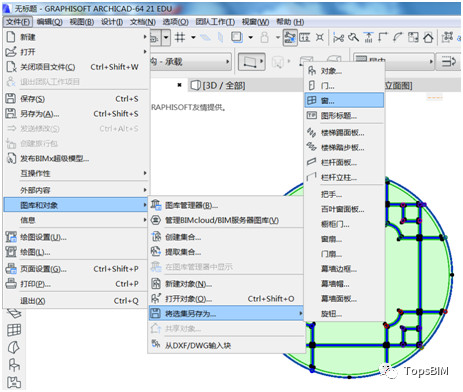The width and height of the screenshot is (463, 392).
Task: Click the house-shaped toolbar icon
Action: pyautogui.click(x=428, y=37)
